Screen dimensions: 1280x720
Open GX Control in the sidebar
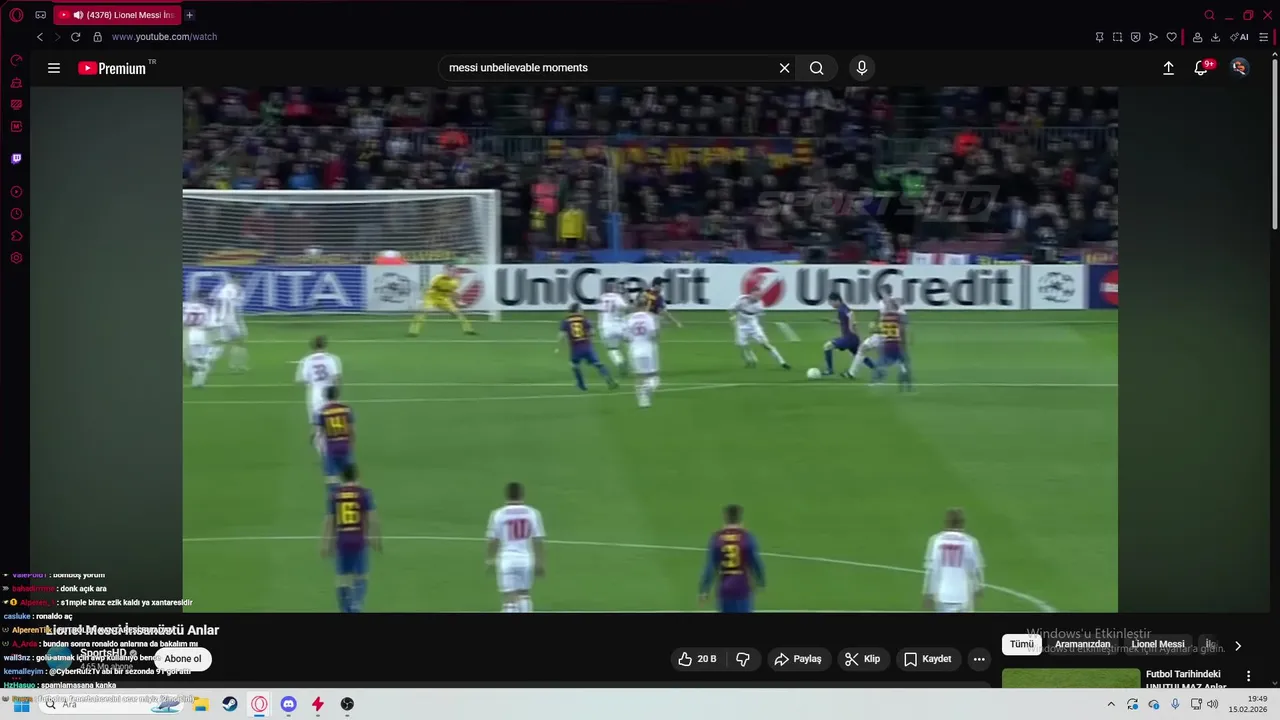16,61
